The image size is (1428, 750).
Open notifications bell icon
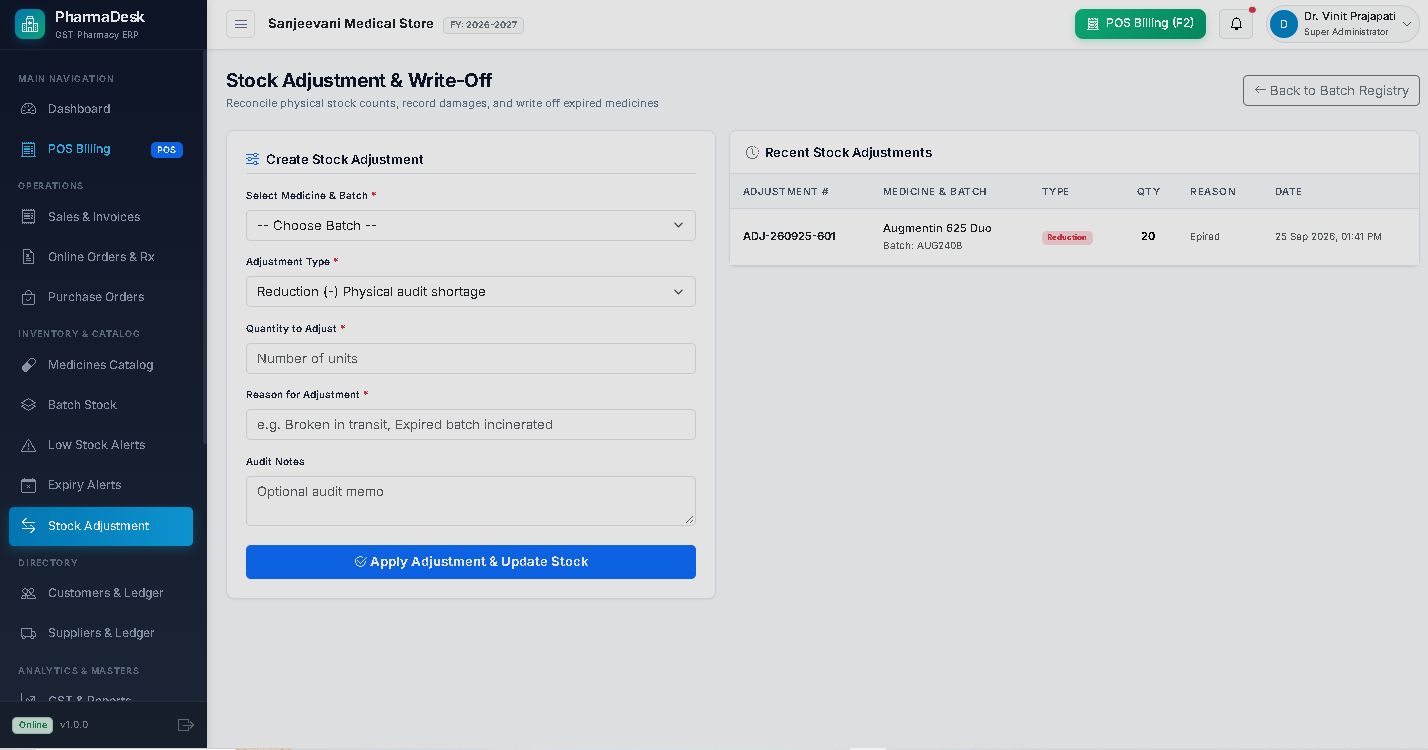coord(1237,24)
